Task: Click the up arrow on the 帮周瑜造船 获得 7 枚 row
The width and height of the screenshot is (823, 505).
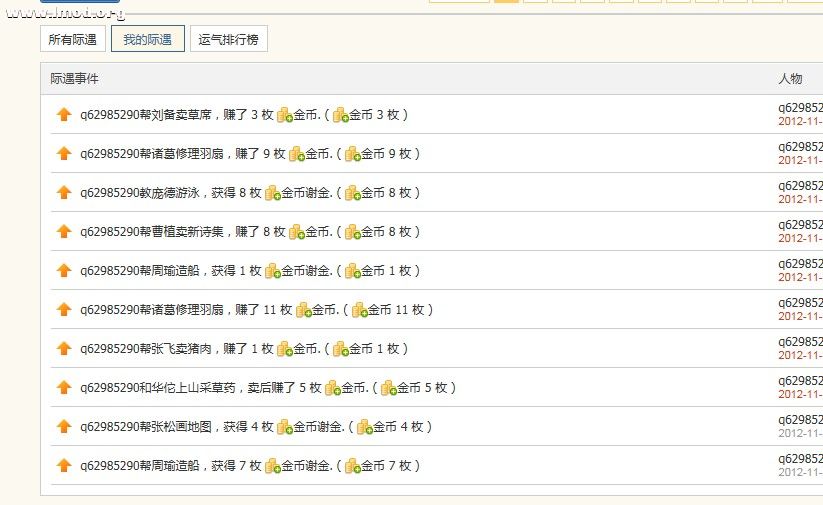Action: tap(64, 466)
